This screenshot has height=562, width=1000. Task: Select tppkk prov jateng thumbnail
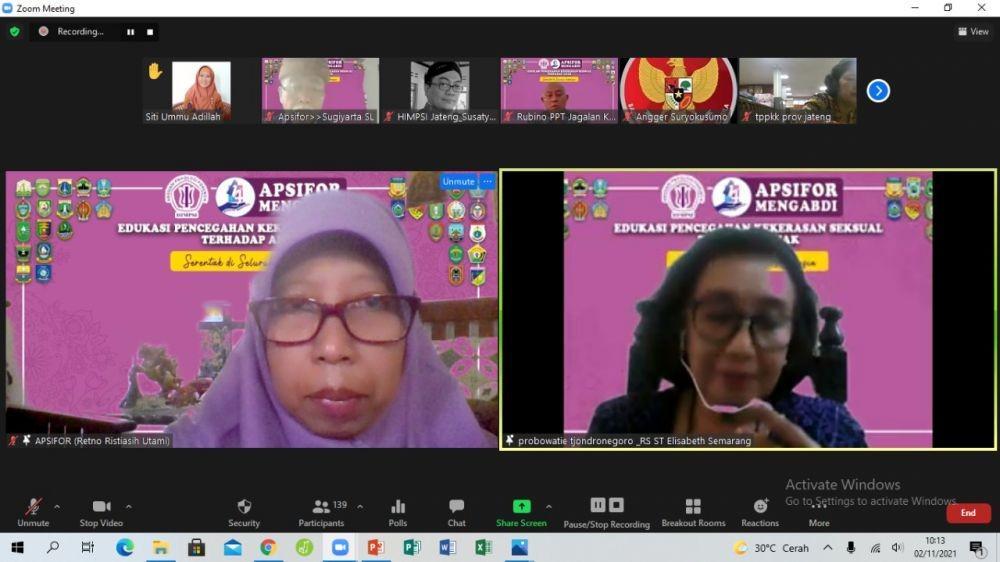798,90
